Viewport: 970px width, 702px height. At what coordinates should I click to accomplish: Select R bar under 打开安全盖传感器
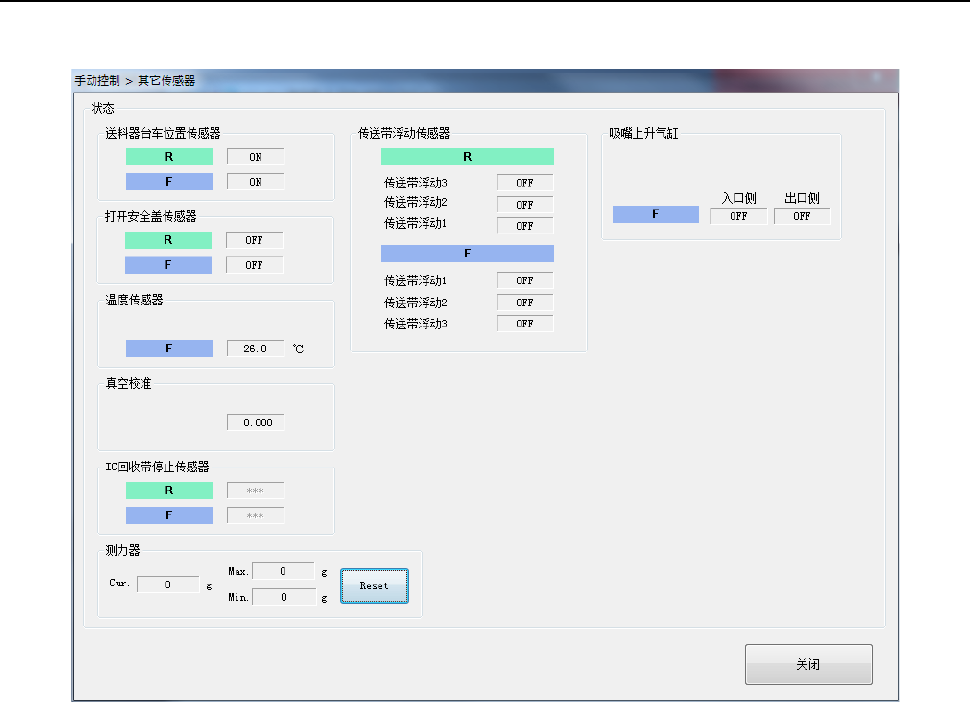[168, 240]
